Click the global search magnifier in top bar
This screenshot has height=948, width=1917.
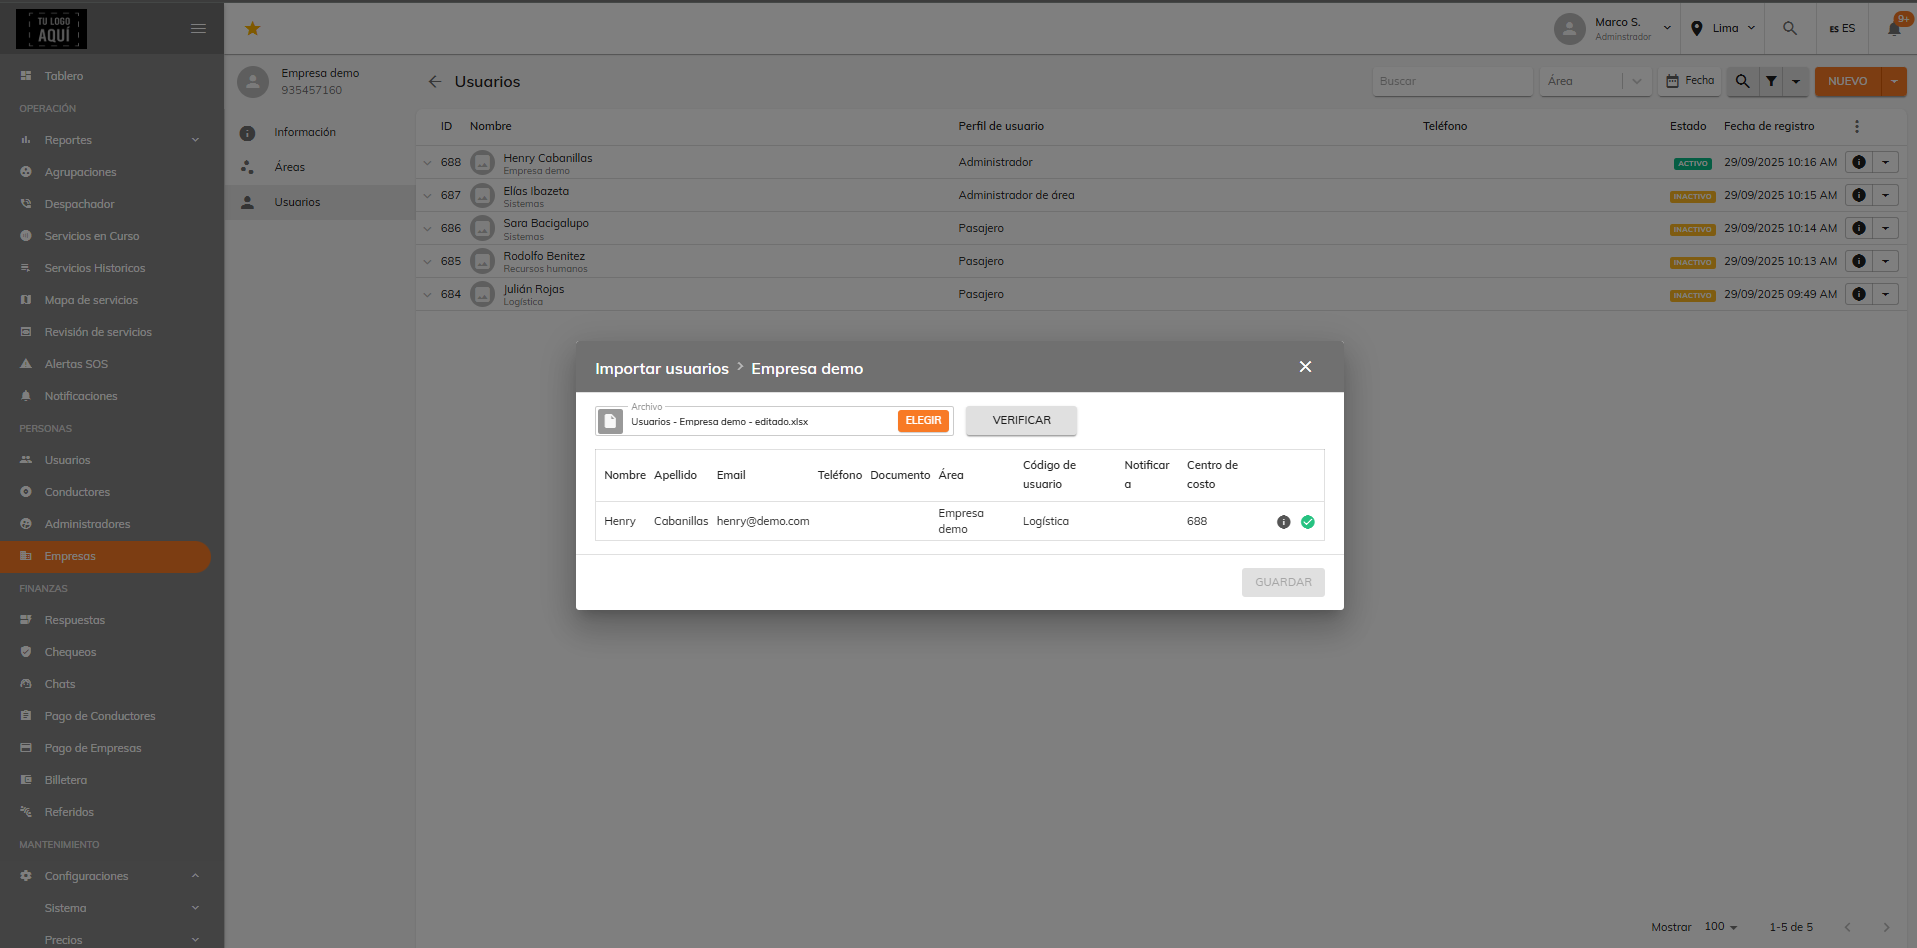[x=1790, y=28]
